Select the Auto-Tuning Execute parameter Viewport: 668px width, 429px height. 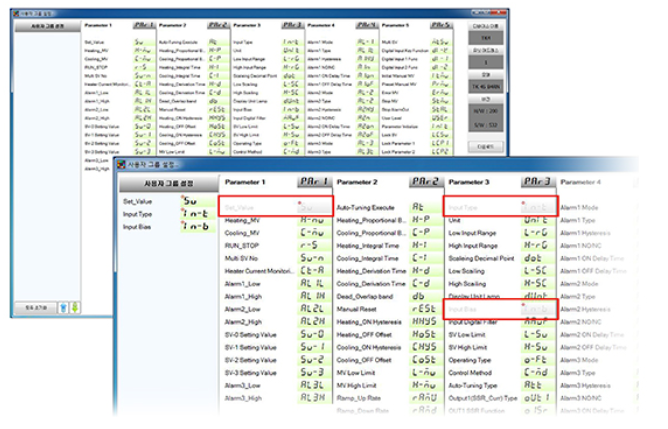(374, 206)
